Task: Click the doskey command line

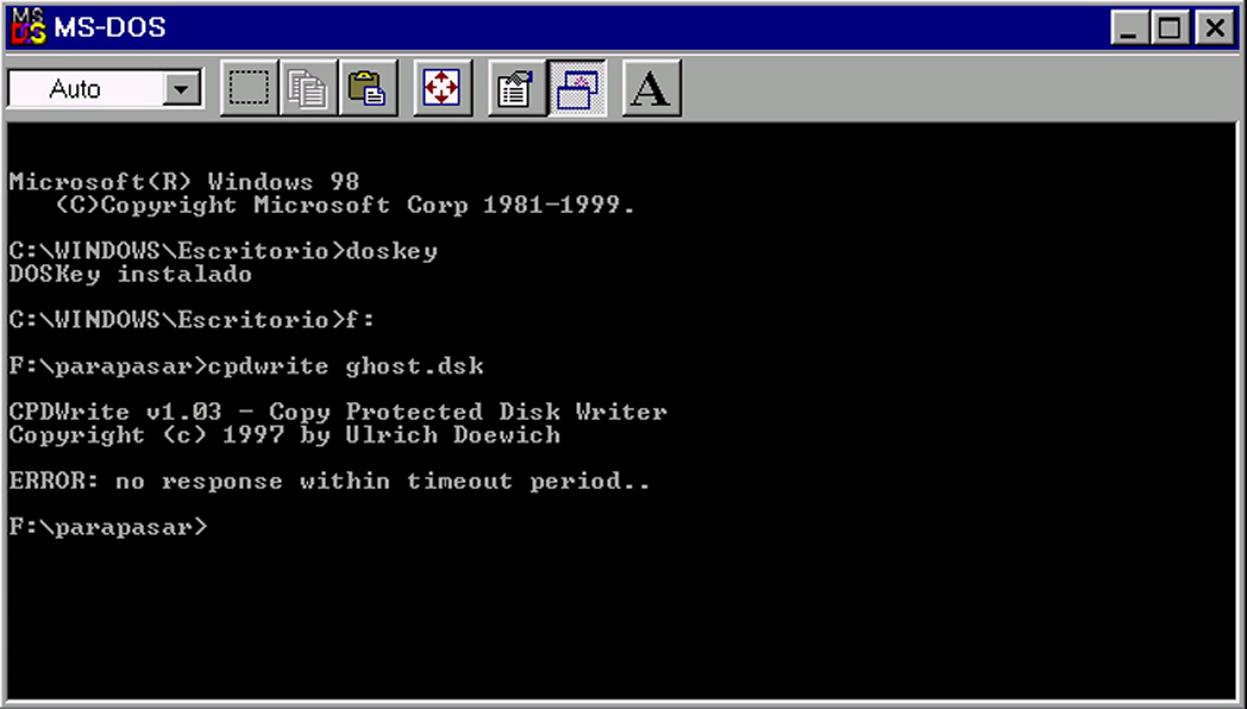Action: click(x=223, y=251)
